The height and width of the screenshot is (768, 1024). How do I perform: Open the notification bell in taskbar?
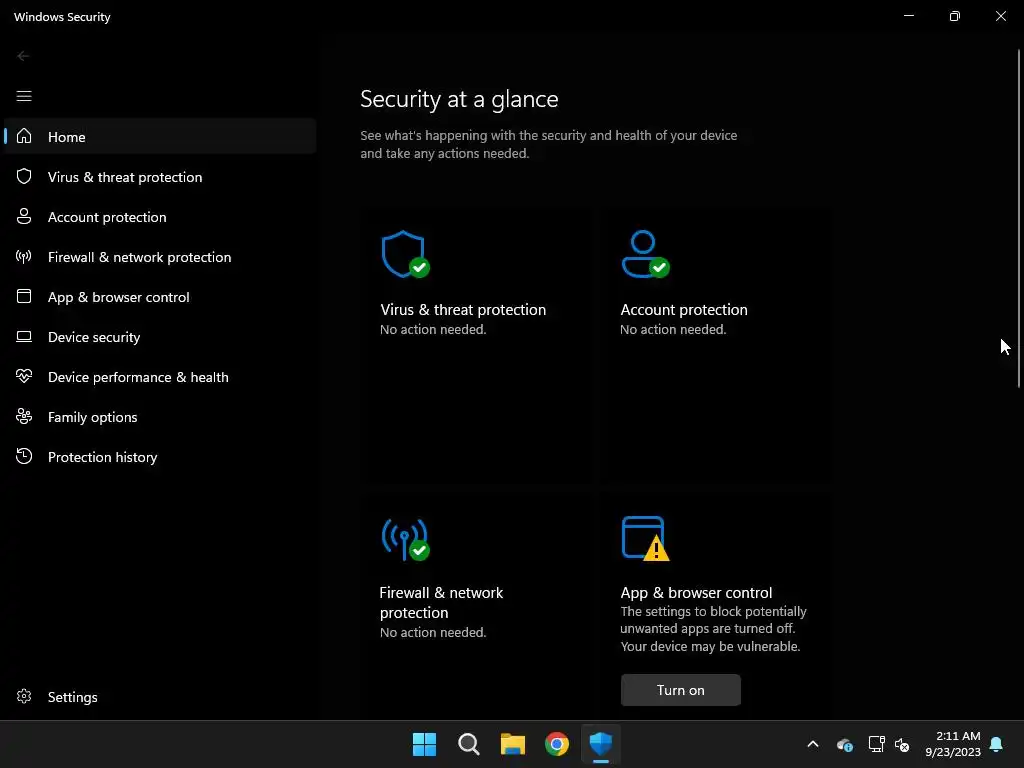point(997,744)
